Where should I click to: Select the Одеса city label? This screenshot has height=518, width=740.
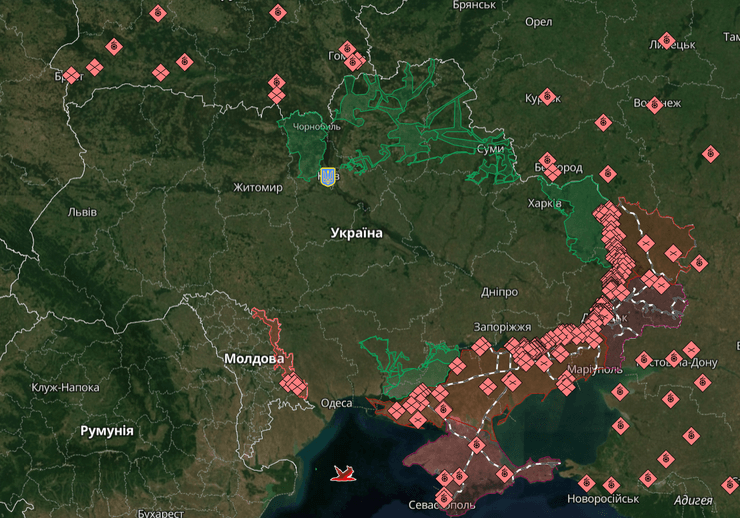(x=336, y=402)
